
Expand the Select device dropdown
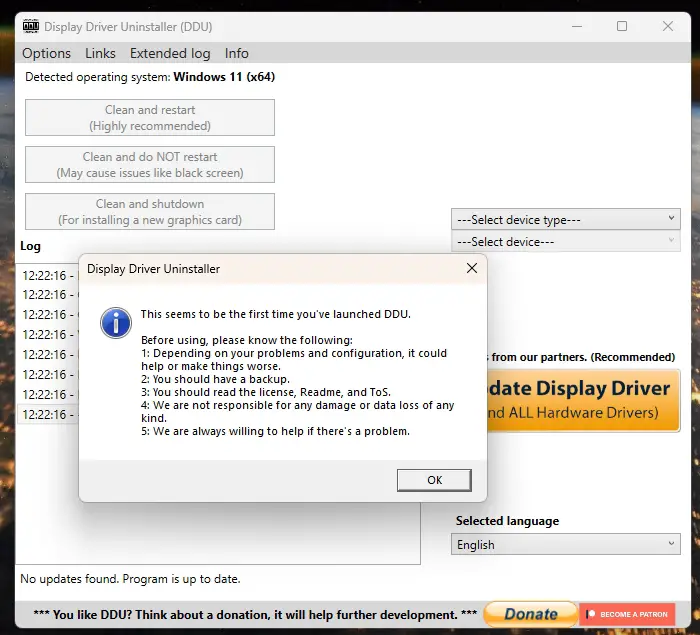(x=566, y=241)
